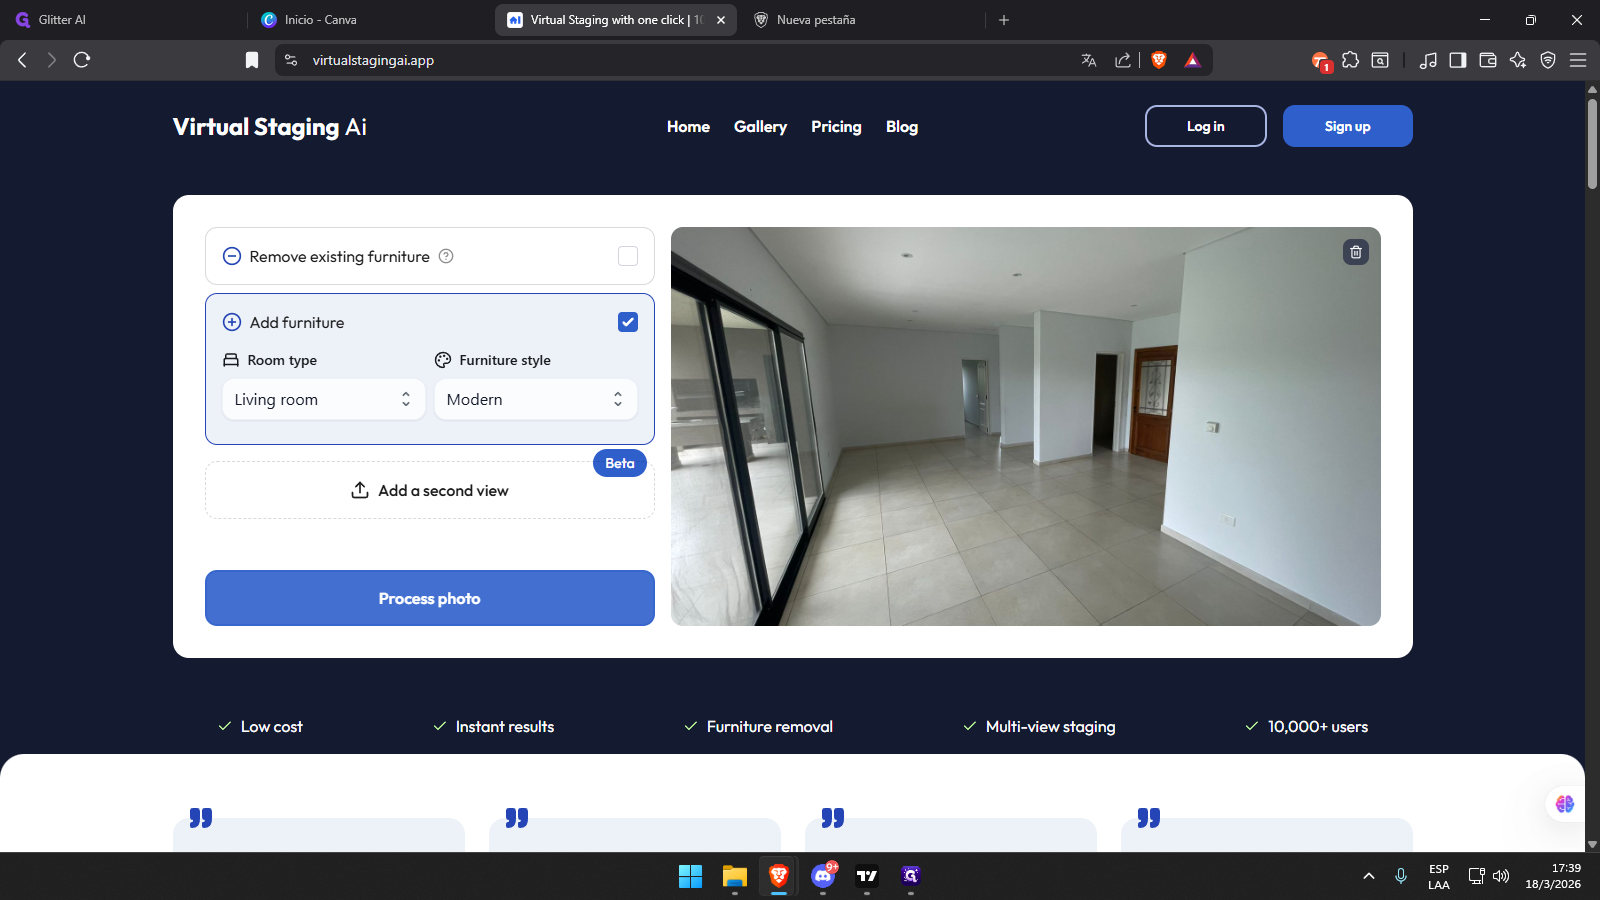Viewport: 1600px width, 900px height.
Task: Click the Brave Shields icon in address bar
Action: click(x=1159, y=60)
